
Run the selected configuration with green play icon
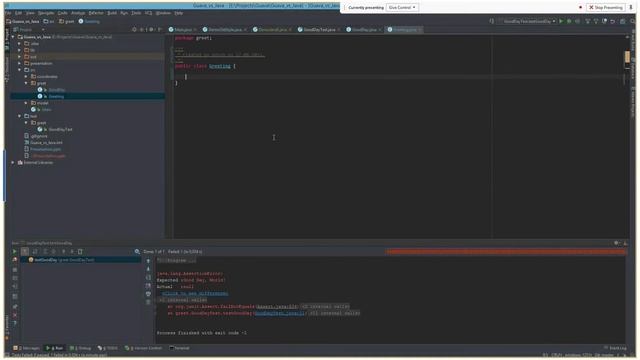(x=561, y=21)
